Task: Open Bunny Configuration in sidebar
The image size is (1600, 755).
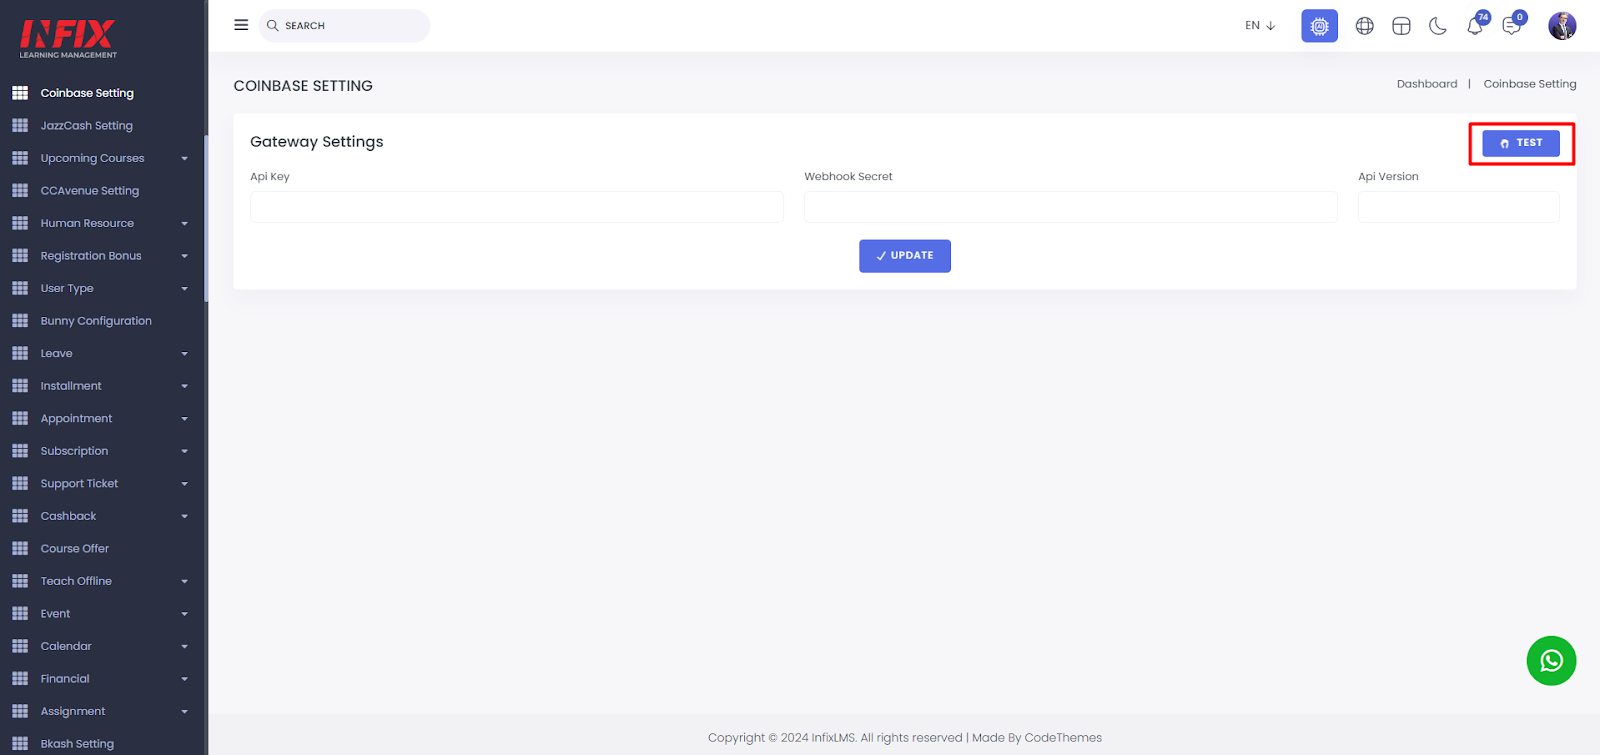Action: [x=96, y=321]
